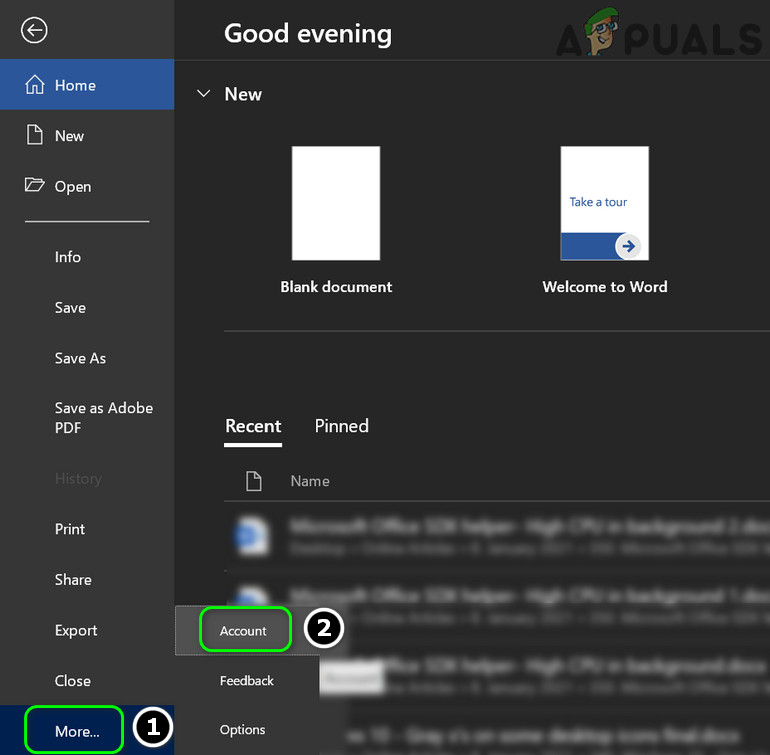Open the Print page

click(x=87, y=529)
